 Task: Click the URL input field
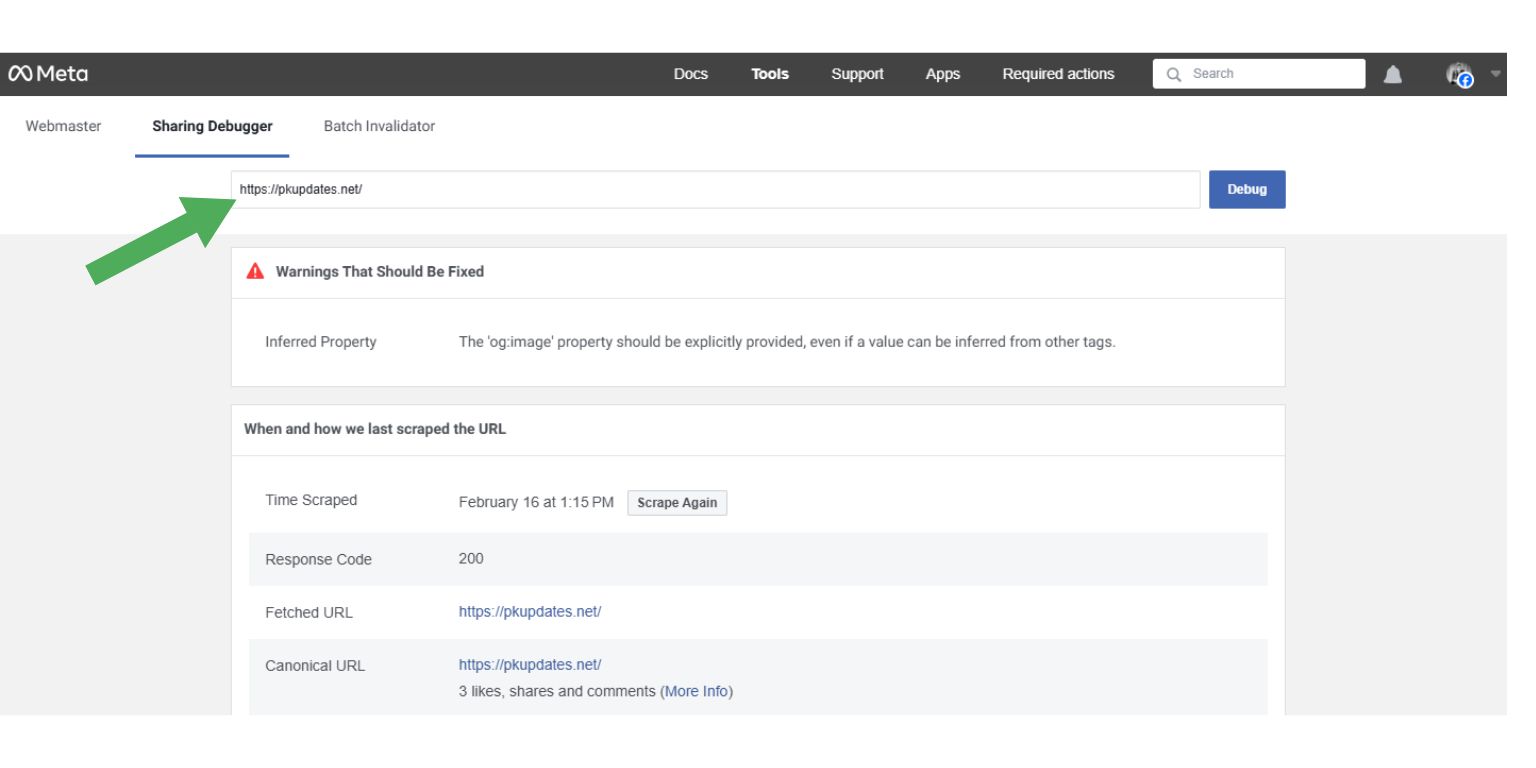click(x=716, y=189)
